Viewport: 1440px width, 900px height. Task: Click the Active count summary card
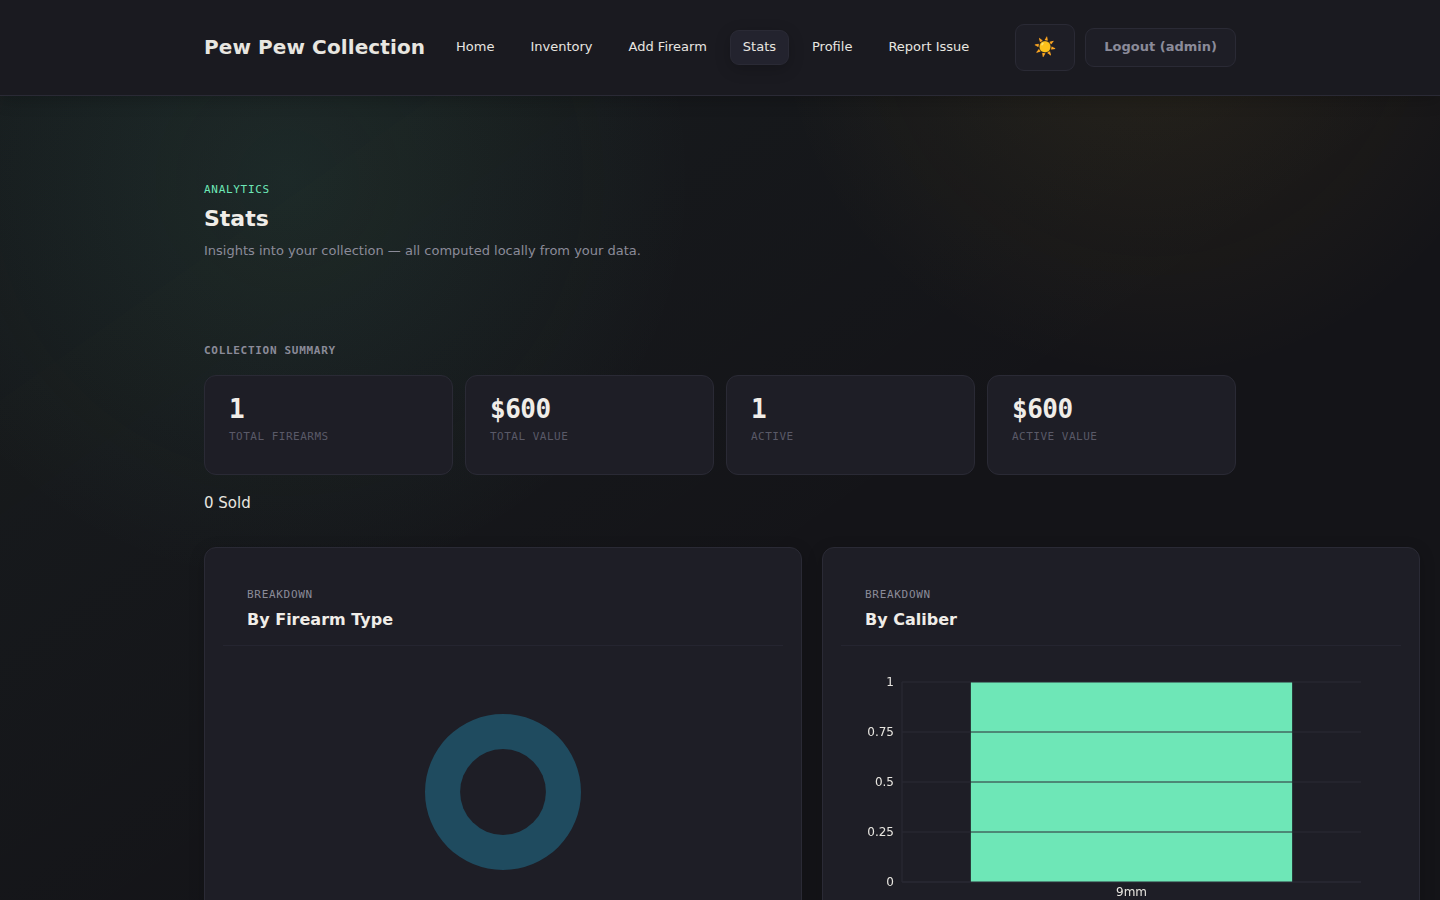point(850,425)
